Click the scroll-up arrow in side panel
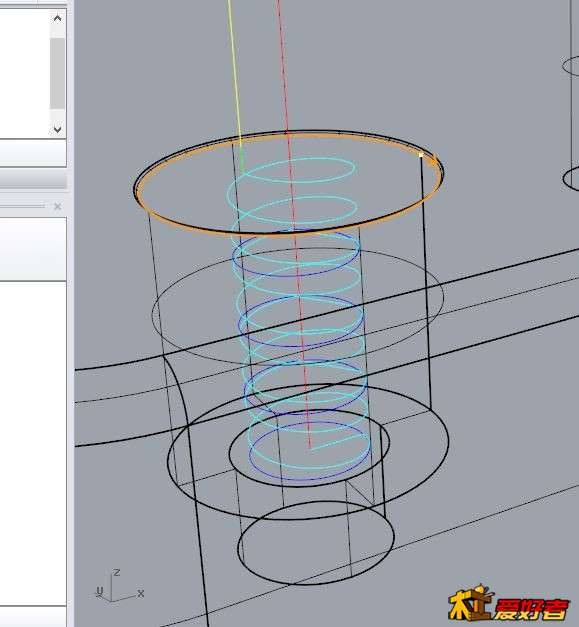Image resolution: width=579 pixels, height=627 pixels. tap(58, 18)
